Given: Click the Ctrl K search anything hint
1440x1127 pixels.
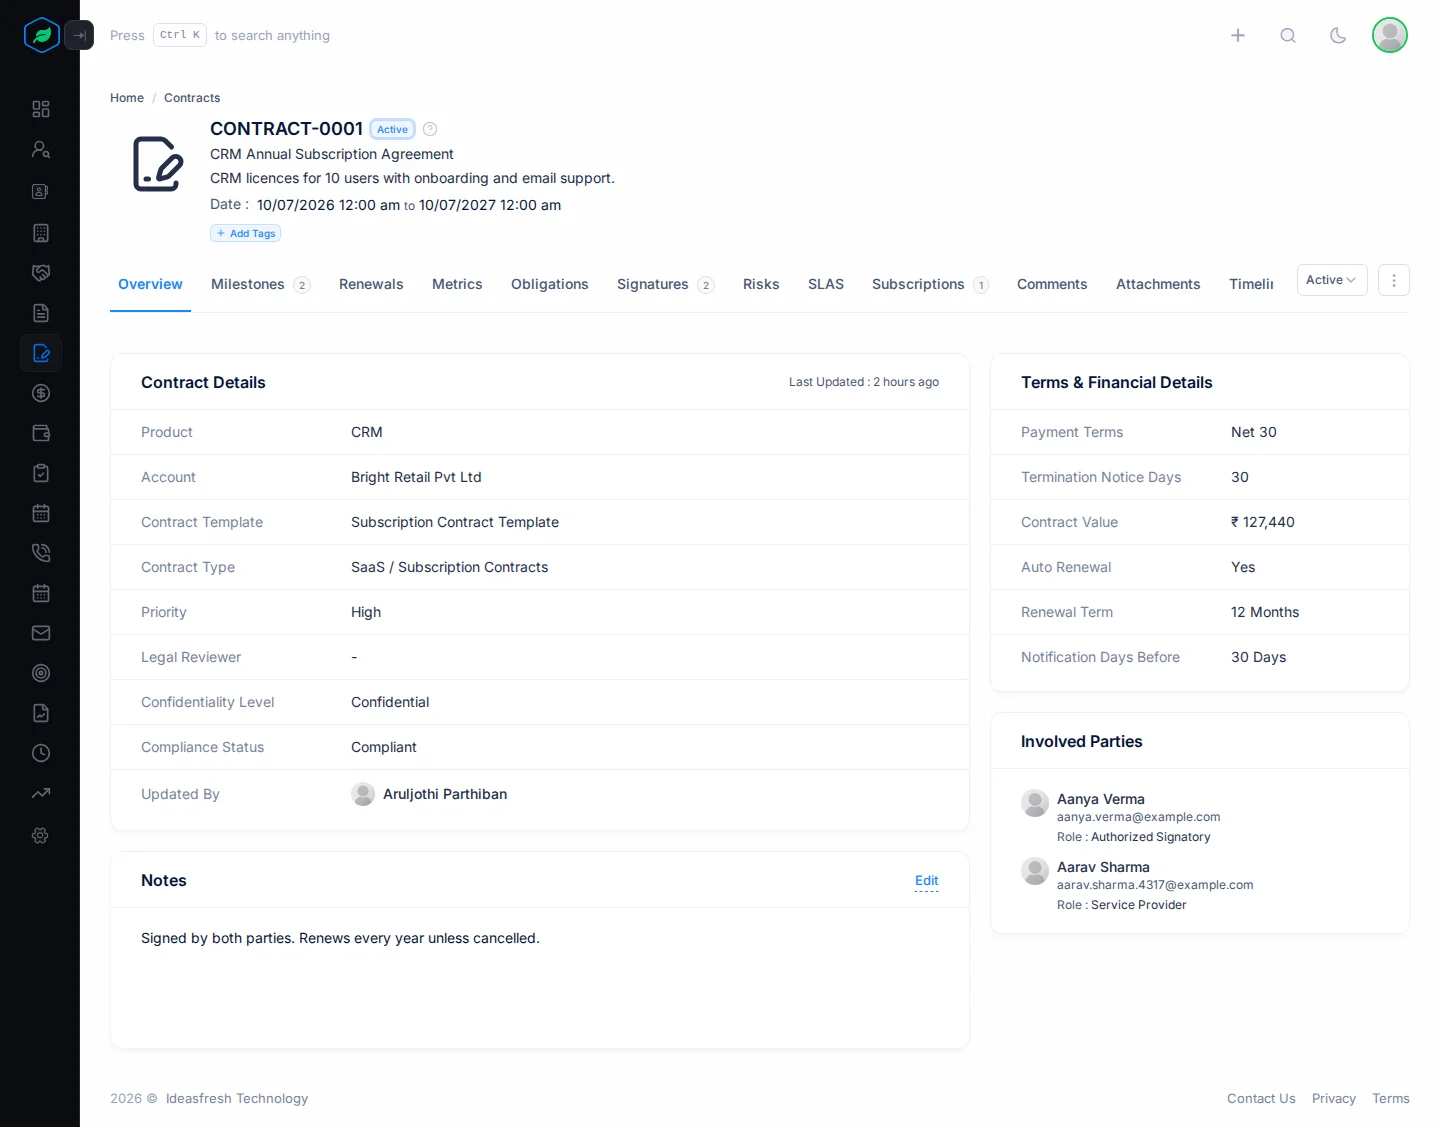Looking at the screenshot, I should pos(220,35).
